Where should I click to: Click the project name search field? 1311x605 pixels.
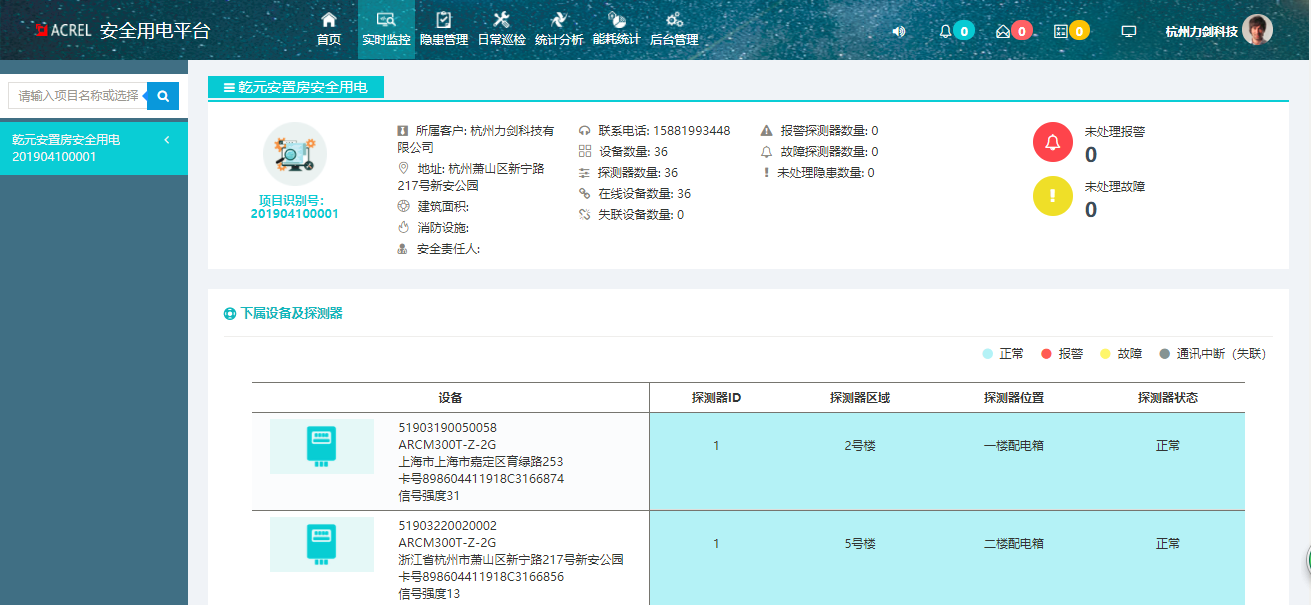coord(78,96)
